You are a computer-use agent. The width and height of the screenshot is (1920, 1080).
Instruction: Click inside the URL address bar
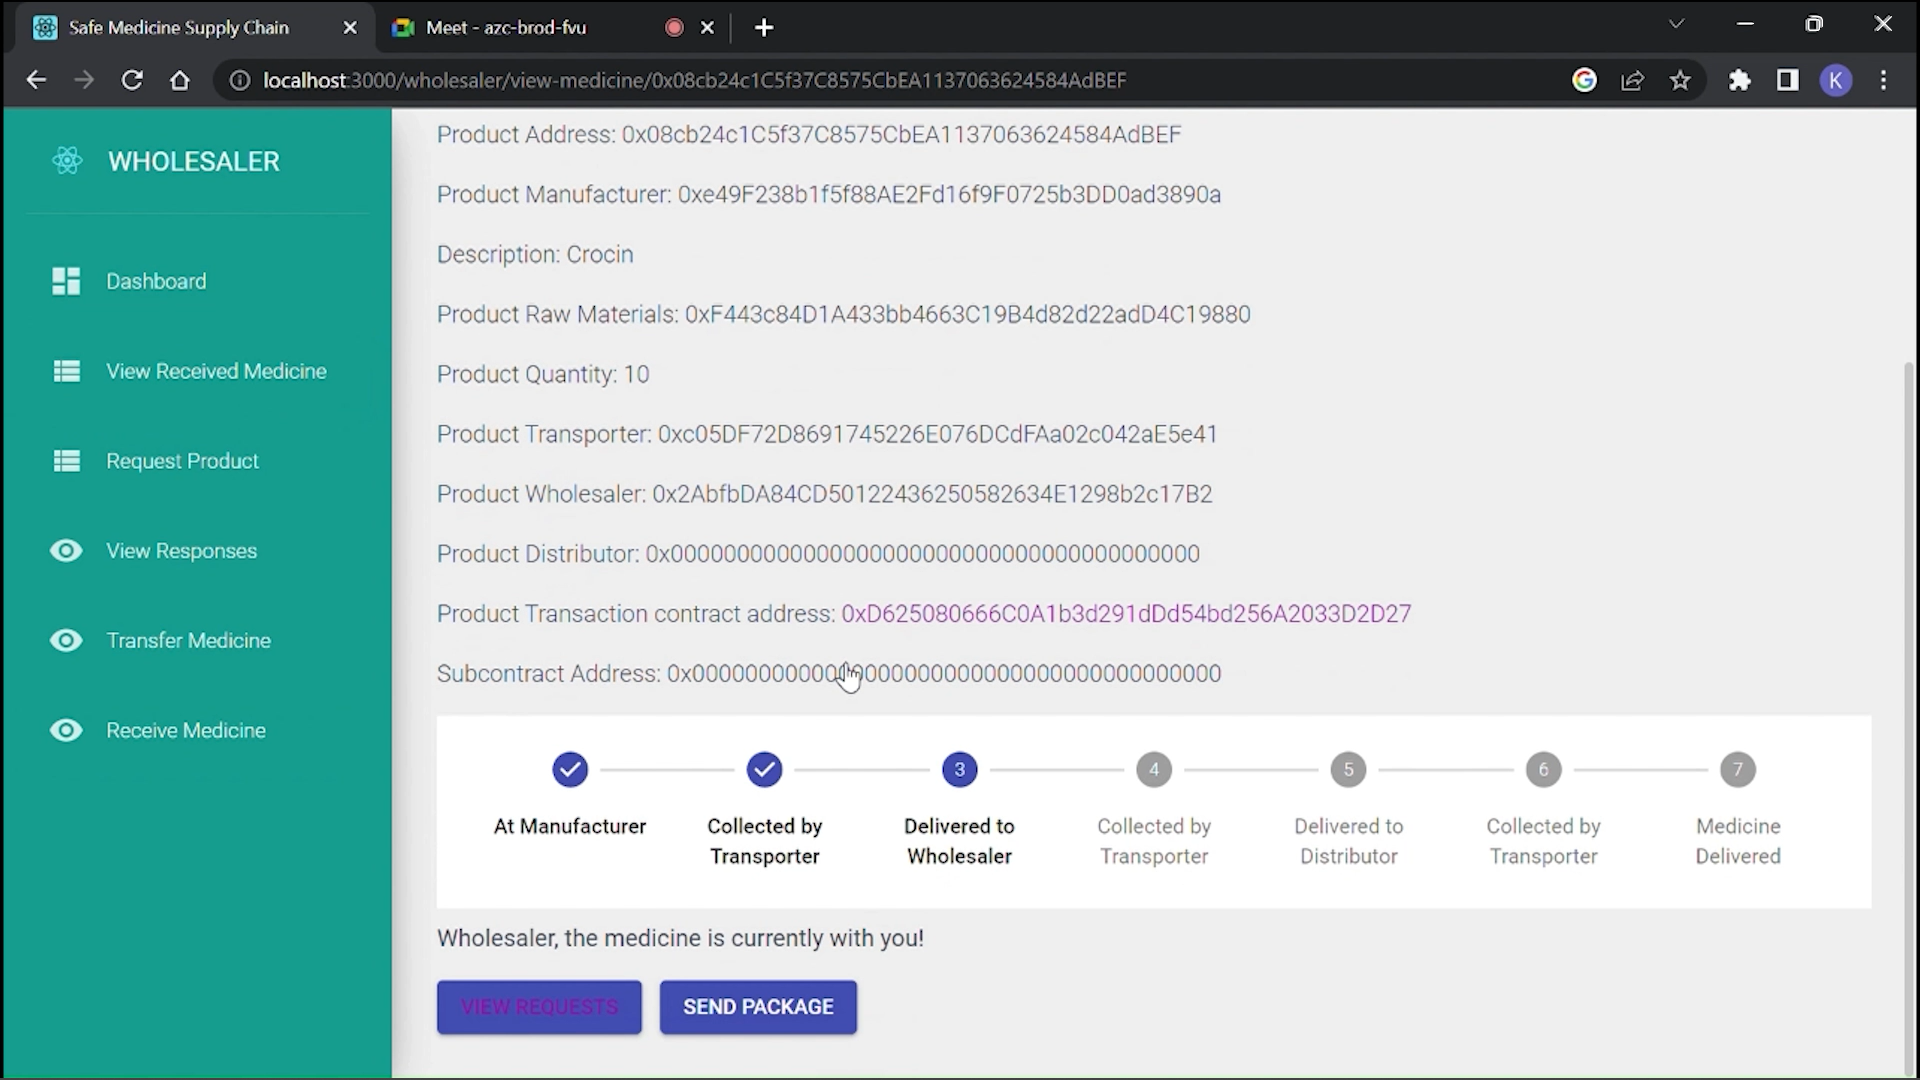pyautogui.click(x=700, y=80)
